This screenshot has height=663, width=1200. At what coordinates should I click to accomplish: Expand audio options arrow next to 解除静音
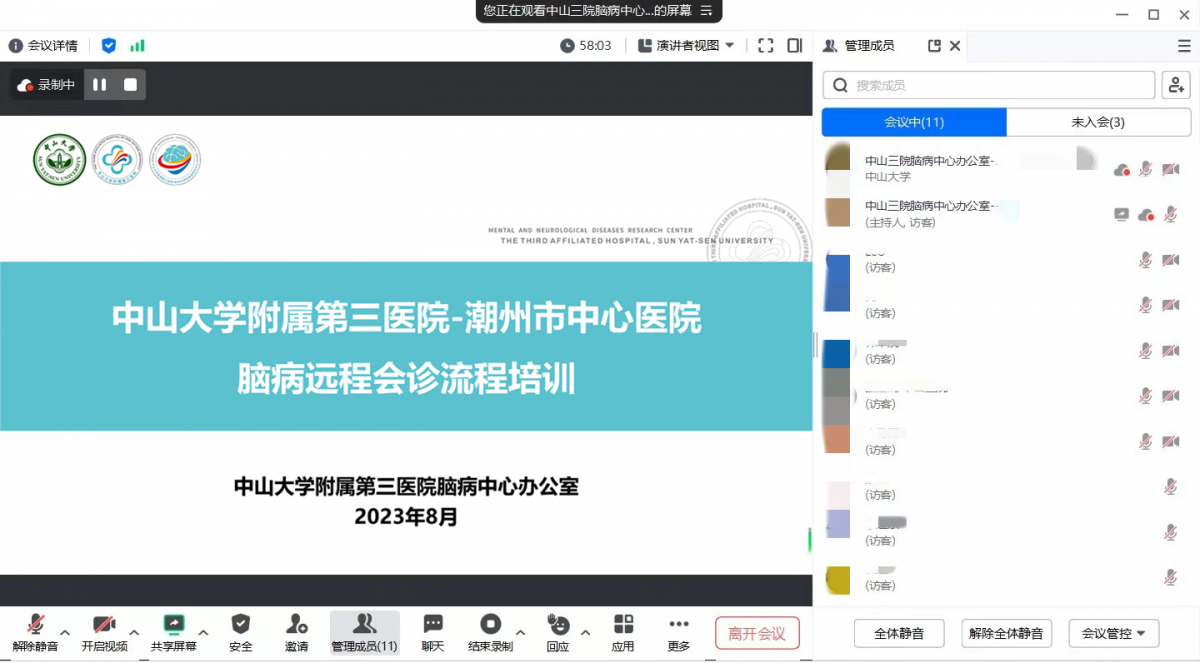pos(65,633)
